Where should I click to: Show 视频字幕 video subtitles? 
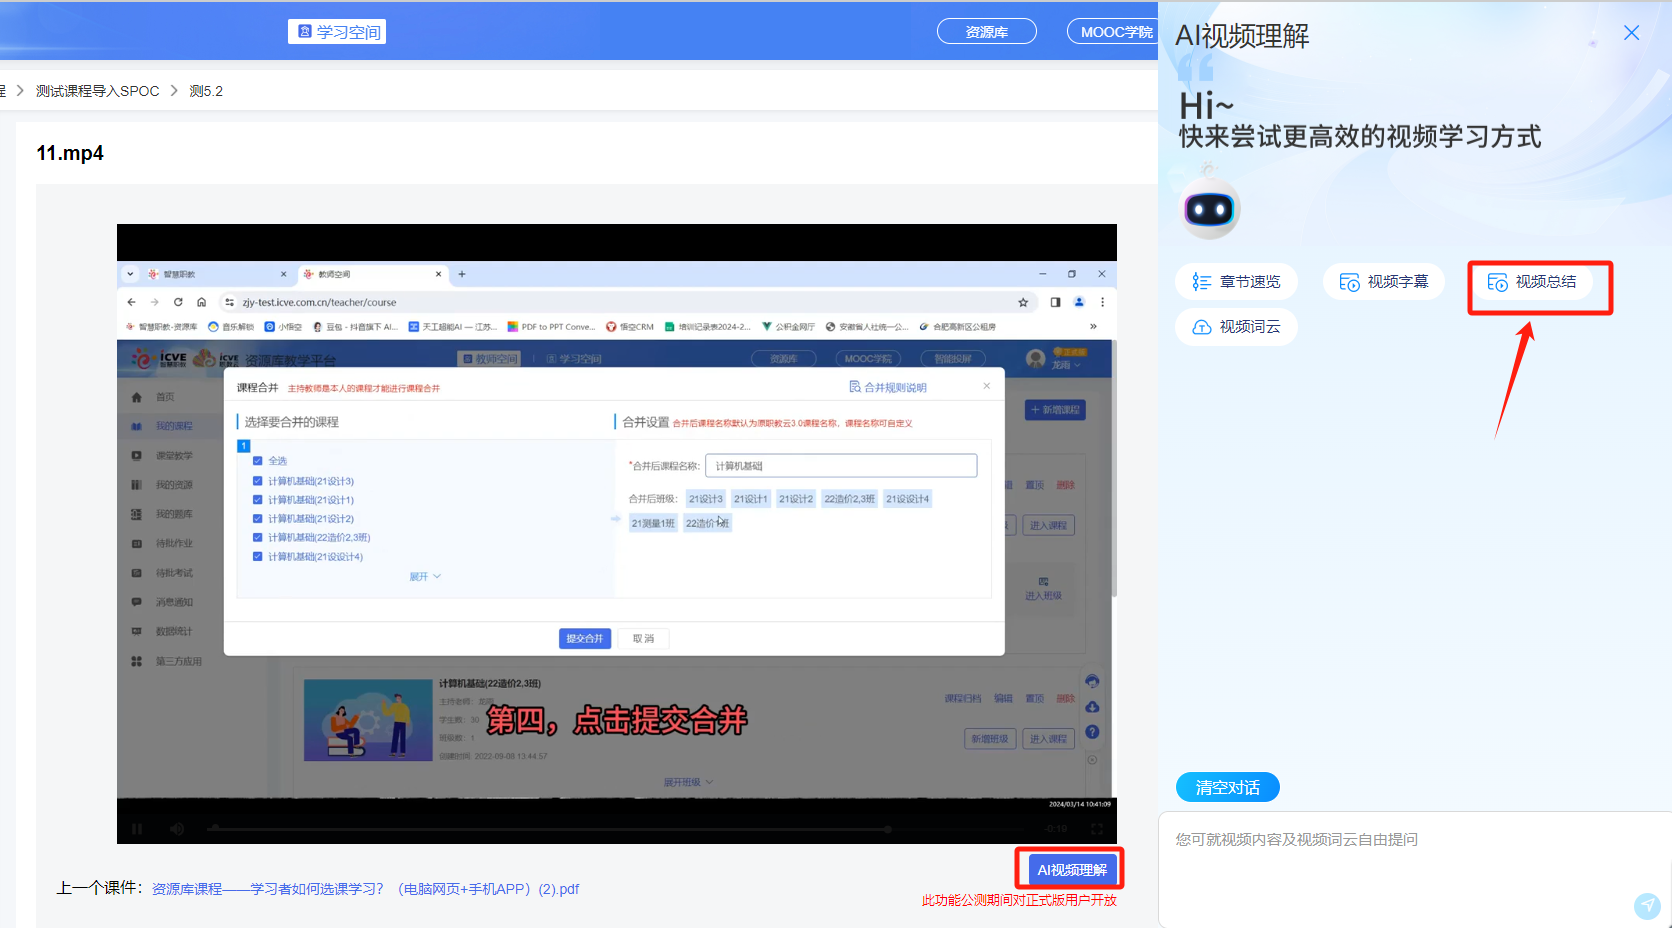[x=1384, y=282]
